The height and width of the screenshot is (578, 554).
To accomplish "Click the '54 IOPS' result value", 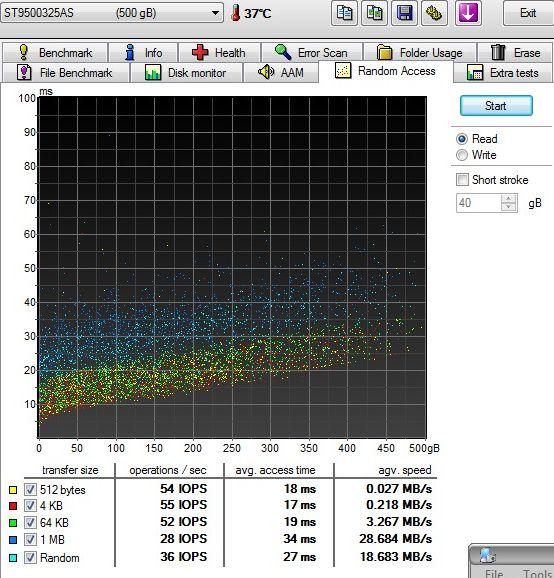I will tap(184, 489).
